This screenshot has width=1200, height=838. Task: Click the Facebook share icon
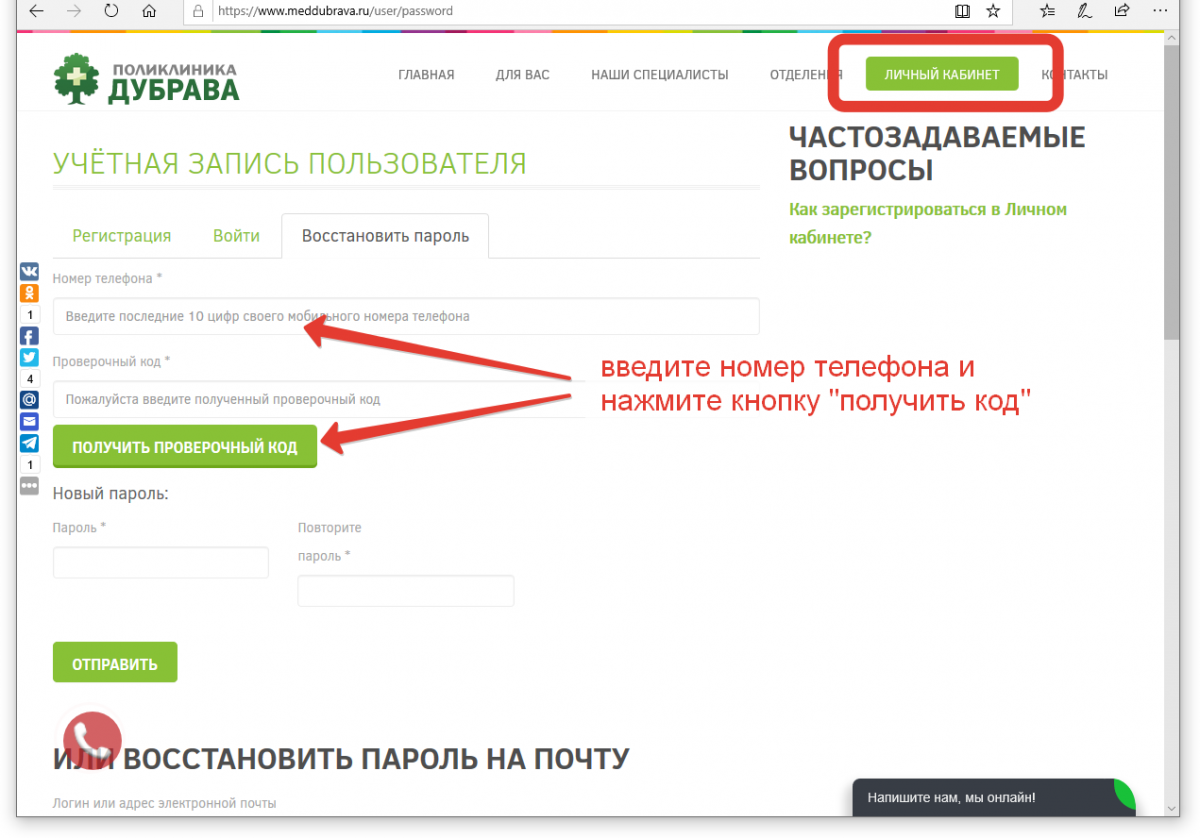[x=29, y=336]
